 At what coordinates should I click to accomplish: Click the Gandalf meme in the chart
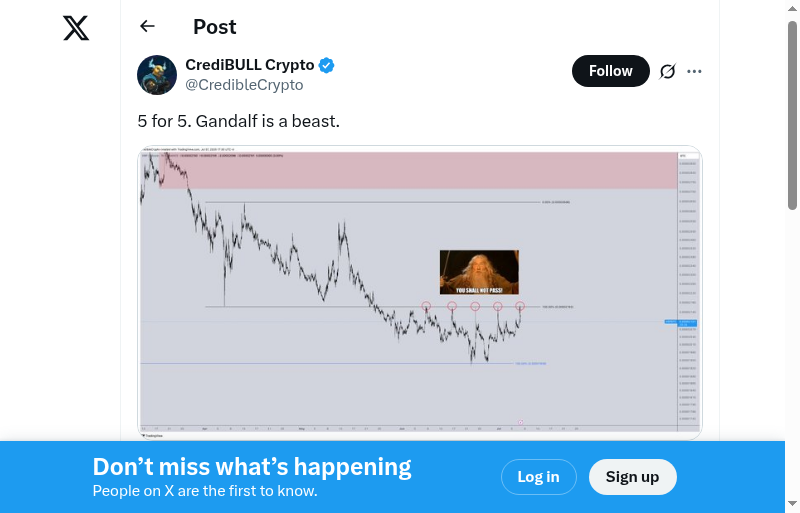point(479,272)
